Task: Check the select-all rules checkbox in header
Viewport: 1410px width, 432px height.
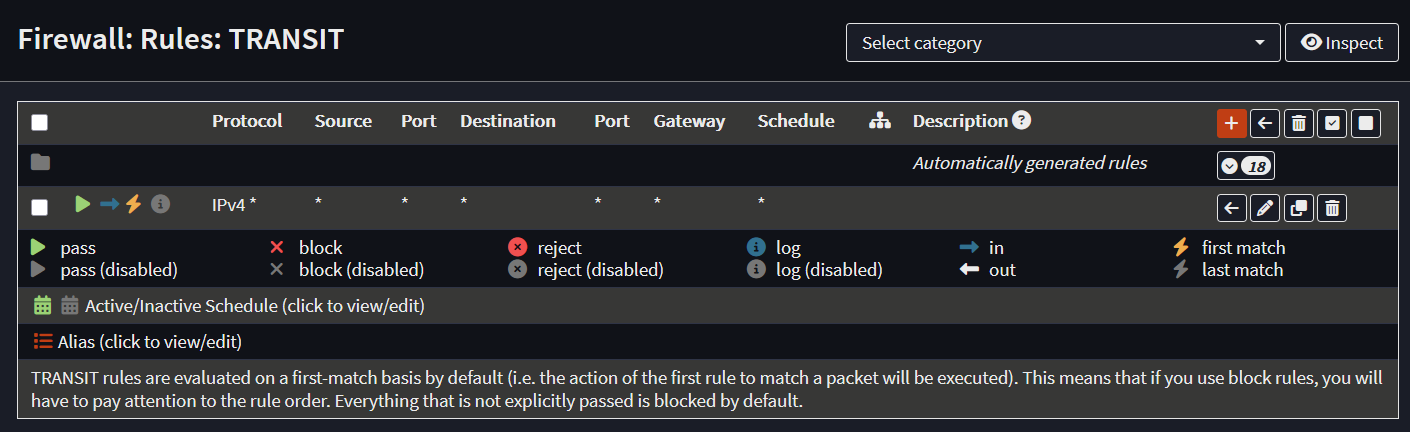Action: pos(39,123)
